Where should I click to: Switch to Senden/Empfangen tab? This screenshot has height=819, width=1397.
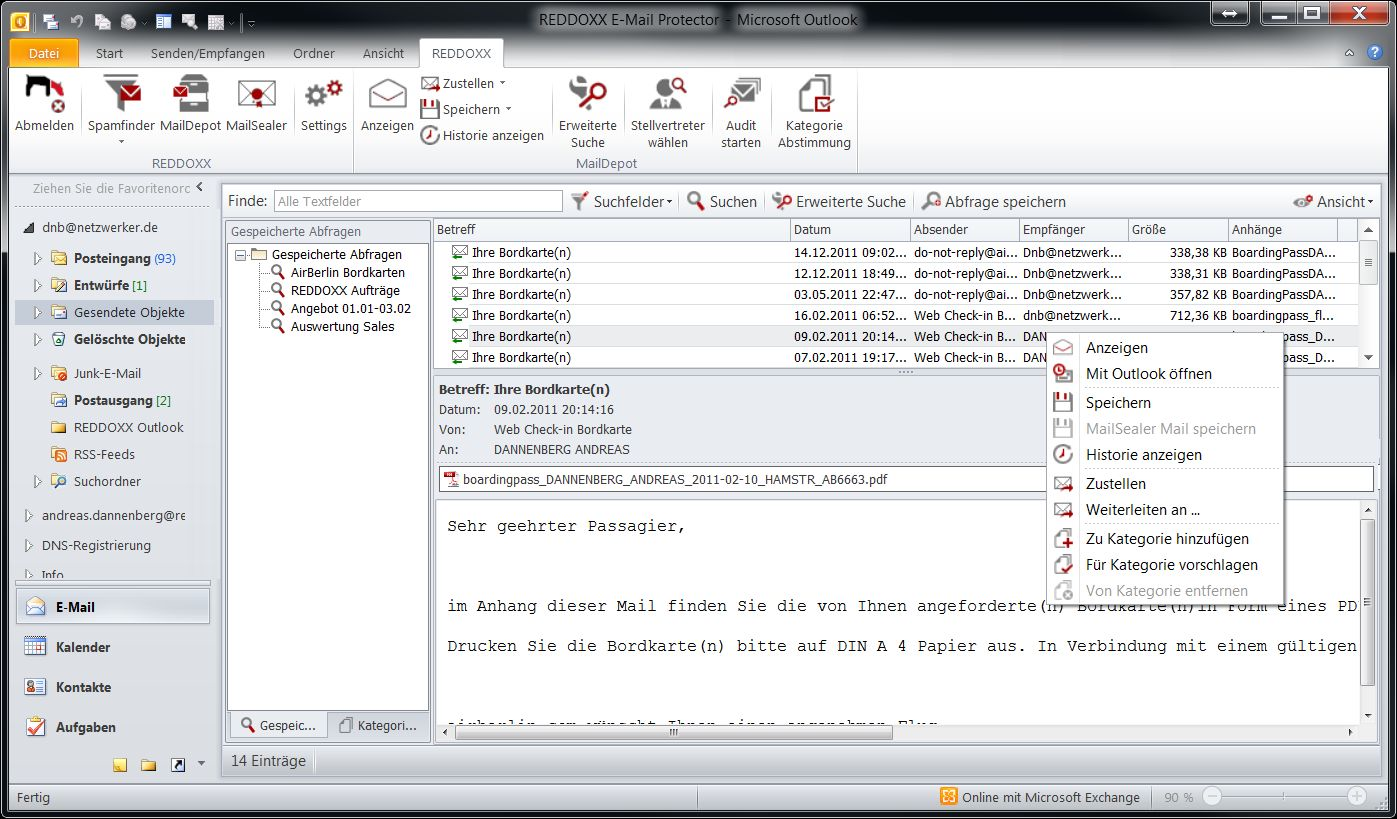click(208, 53)
